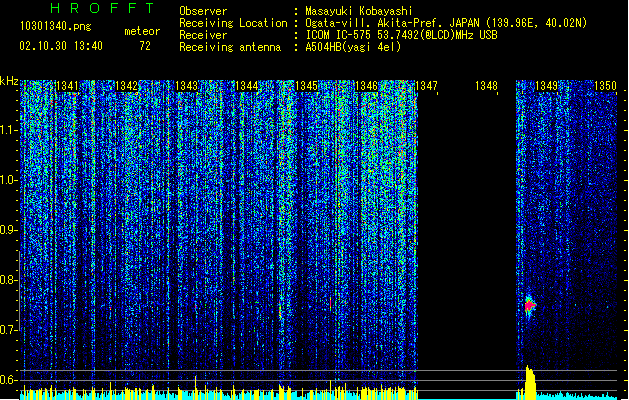Click the 0.8 kHz axis label
The image size is (629, 400).
9,280
